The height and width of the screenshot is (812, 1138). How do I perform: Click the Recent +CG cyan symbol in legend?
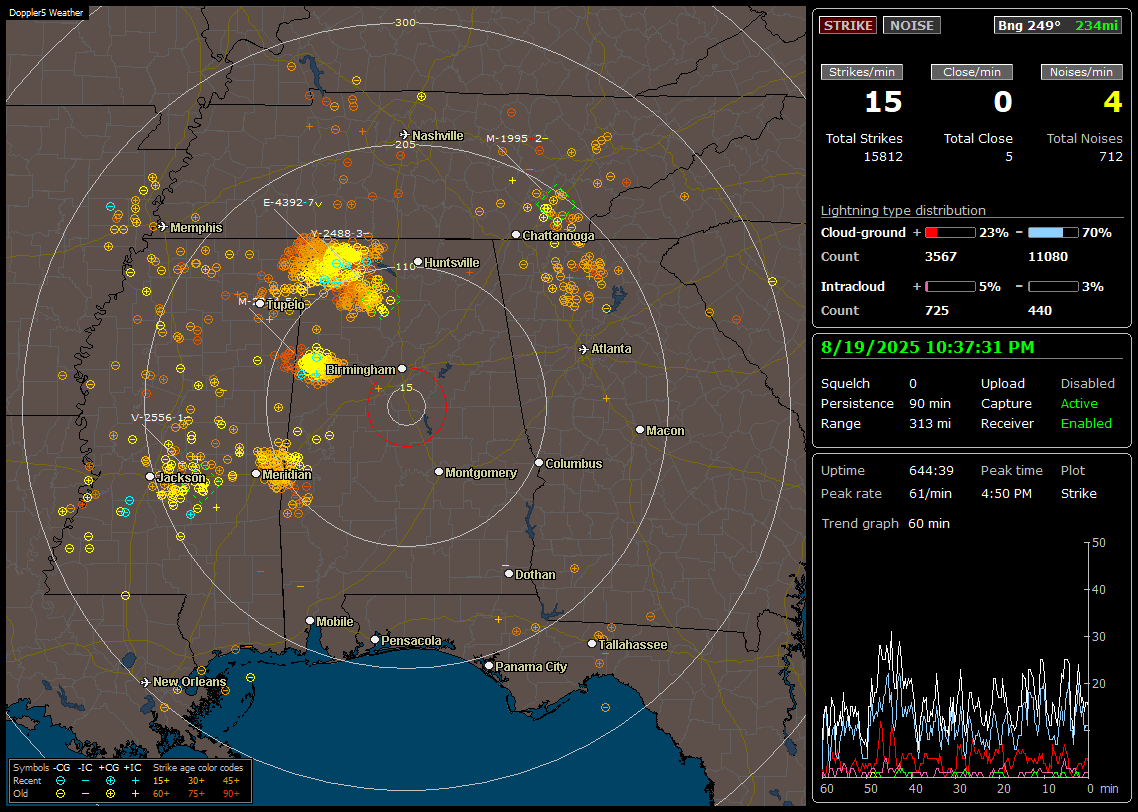(x=110, y=781)
